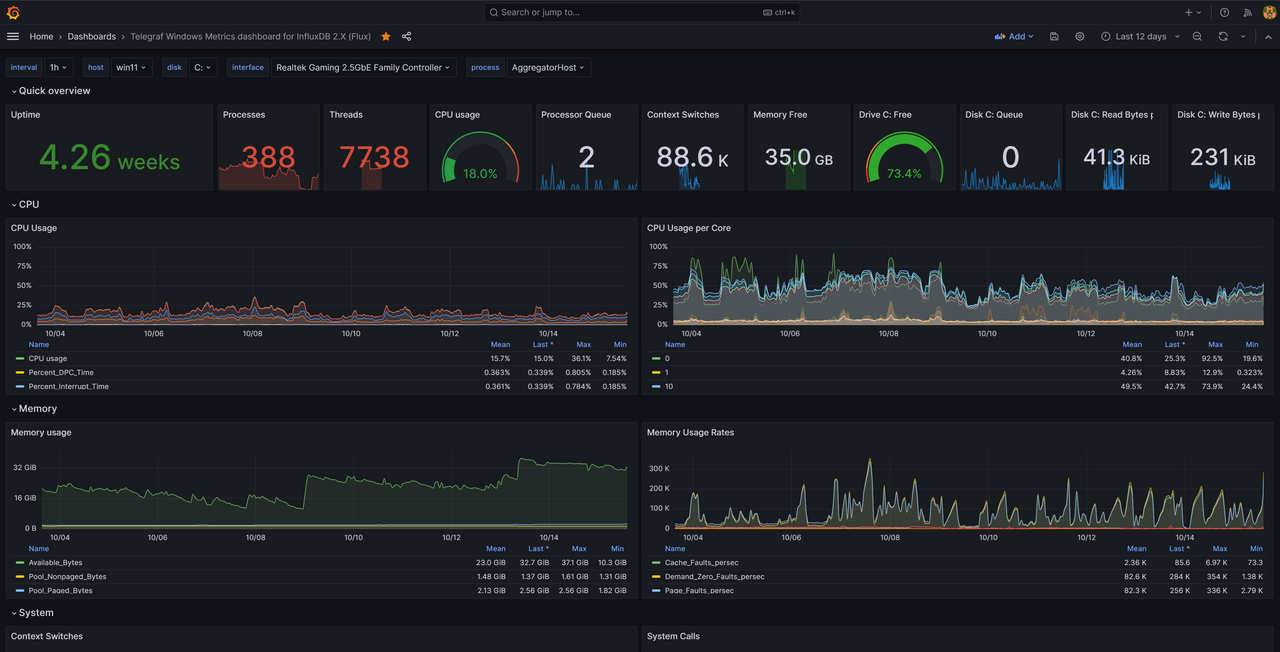Collapse the Quick overview row
This screenshot has width=1280, height=652.
click(x=54, y=91)
